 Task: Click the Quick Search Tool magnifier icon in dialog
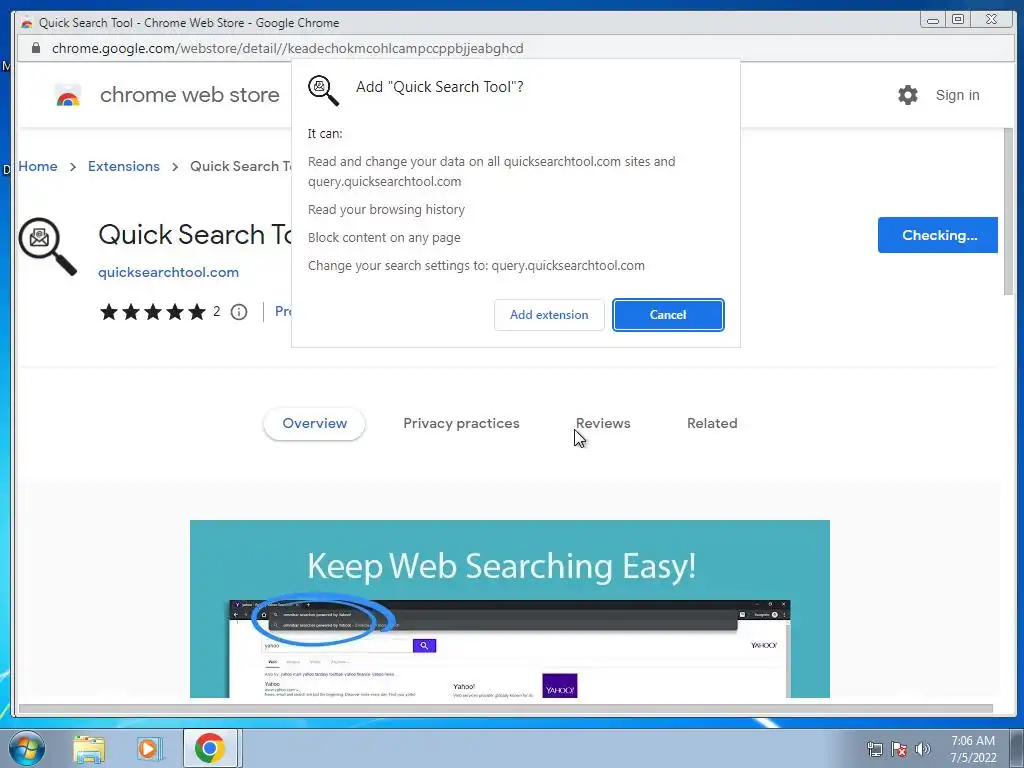323,89
